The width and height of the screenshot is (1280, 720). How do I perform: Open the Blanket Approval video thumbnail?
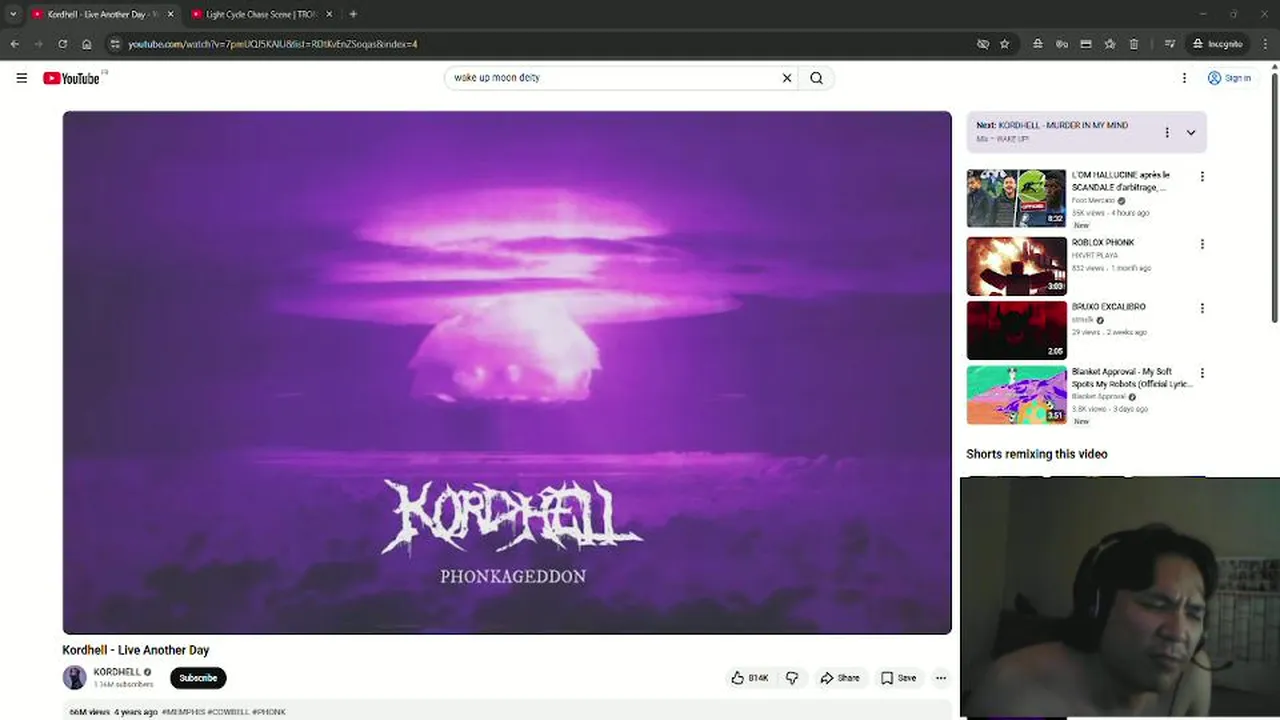tap(1016, 395)
